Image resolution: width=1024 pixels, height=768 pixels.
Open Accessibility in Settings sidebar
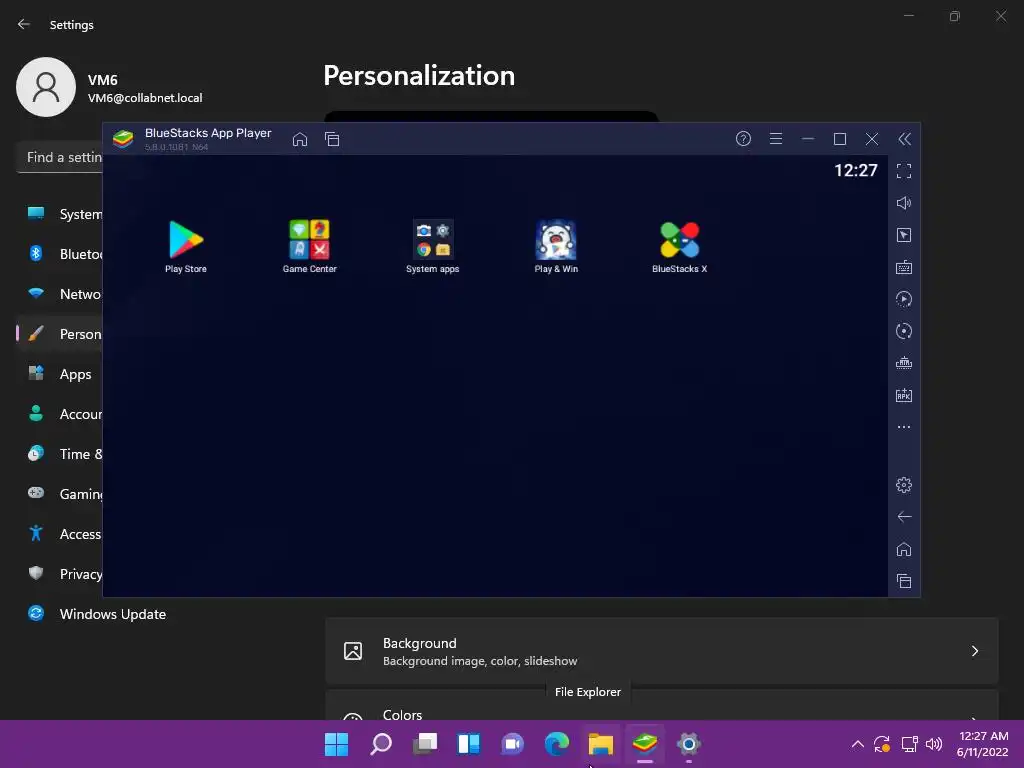tap(59, 534)
